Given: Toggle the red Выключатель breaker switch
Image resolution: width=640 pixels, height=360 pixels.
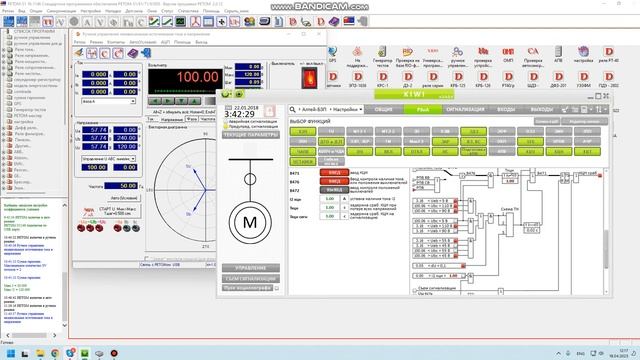Looking at the screenshot, I should tap(309, 78).
